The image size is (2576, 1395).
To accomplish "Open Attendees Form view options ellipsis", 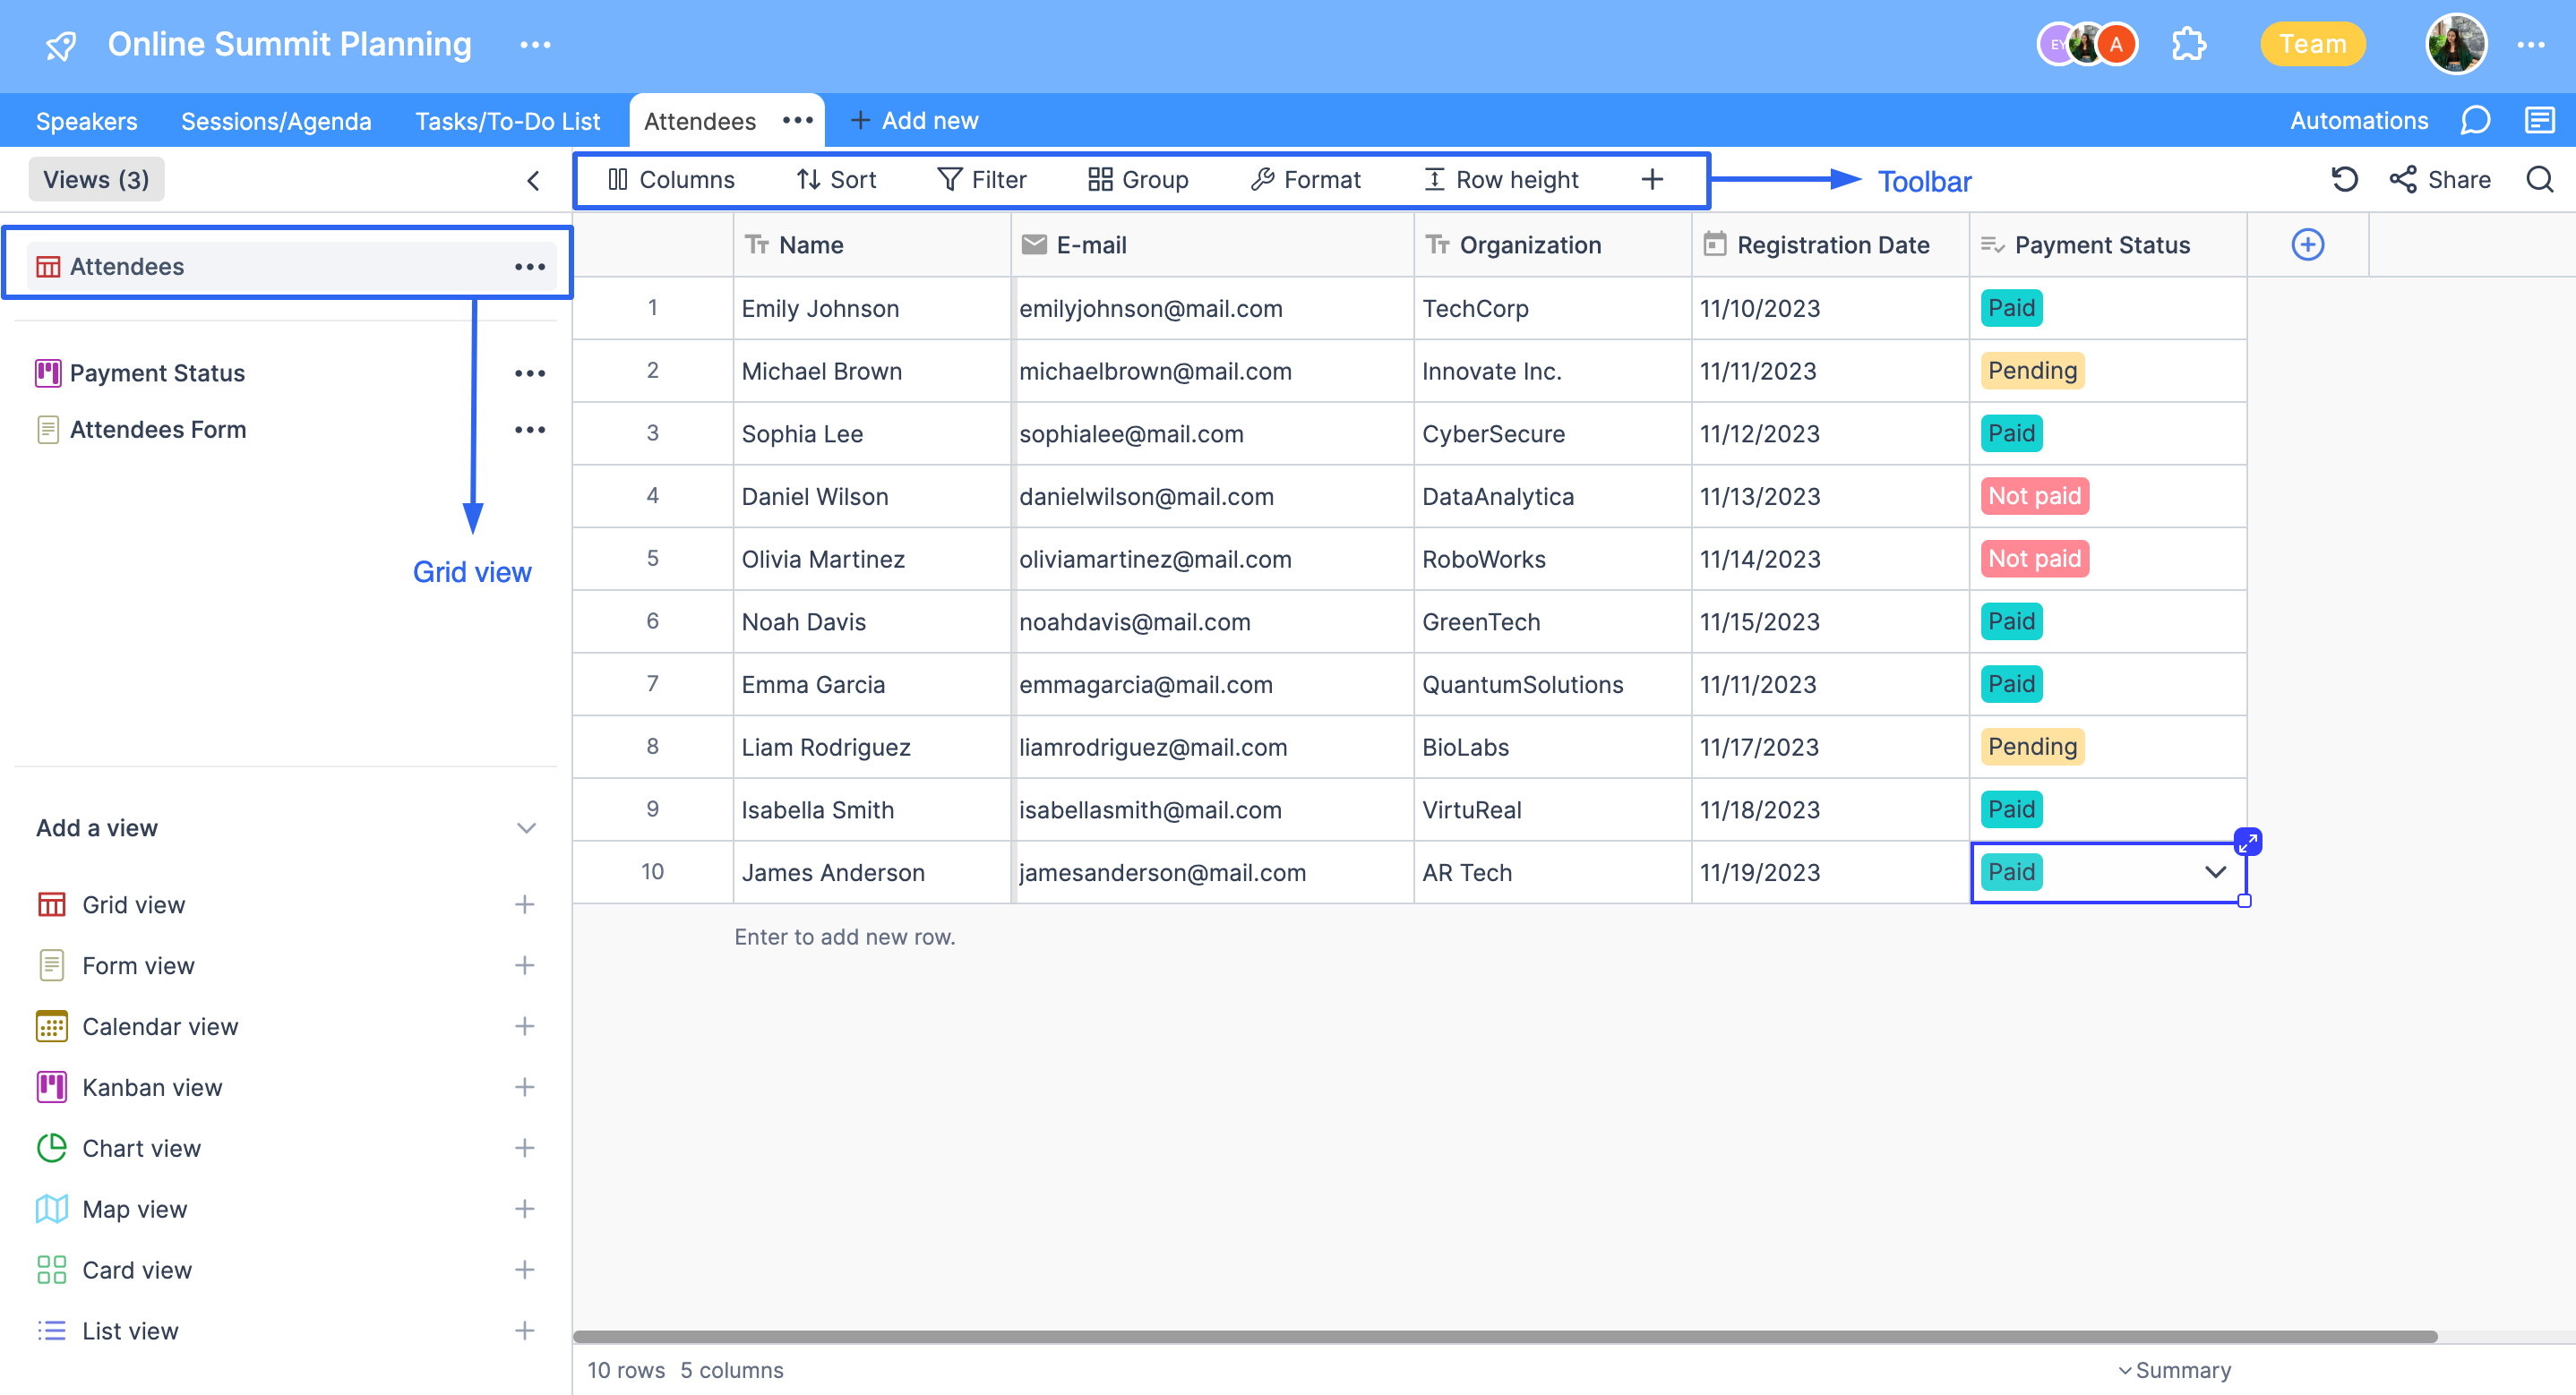I will (x=530, y=430).
